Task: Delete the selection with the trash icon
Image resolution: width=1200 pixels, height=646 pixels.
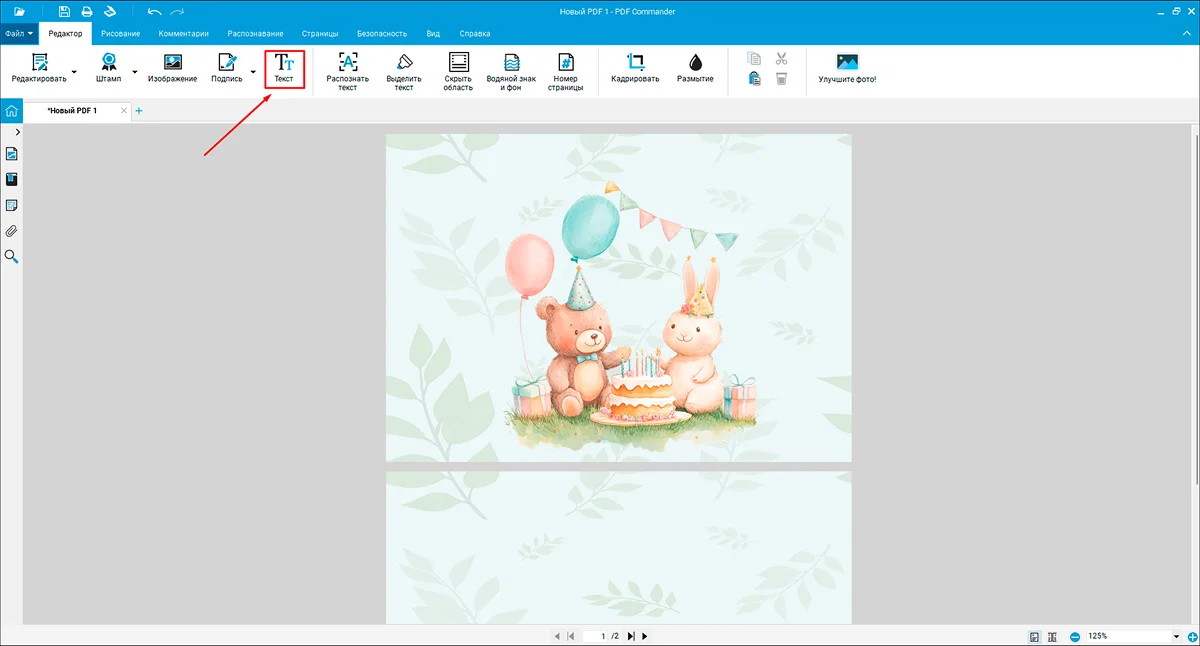Action: [x=781, y=79]
